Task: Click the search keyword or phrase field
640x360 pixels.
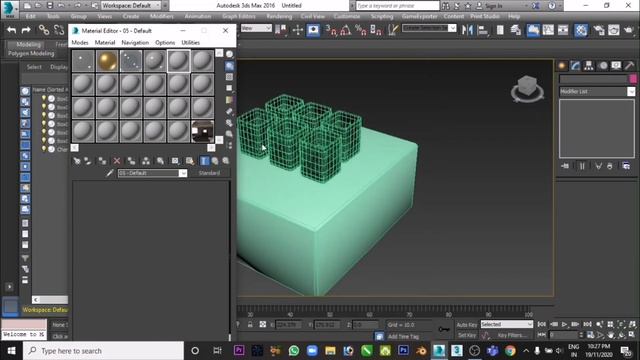Action: coord(398,6)
